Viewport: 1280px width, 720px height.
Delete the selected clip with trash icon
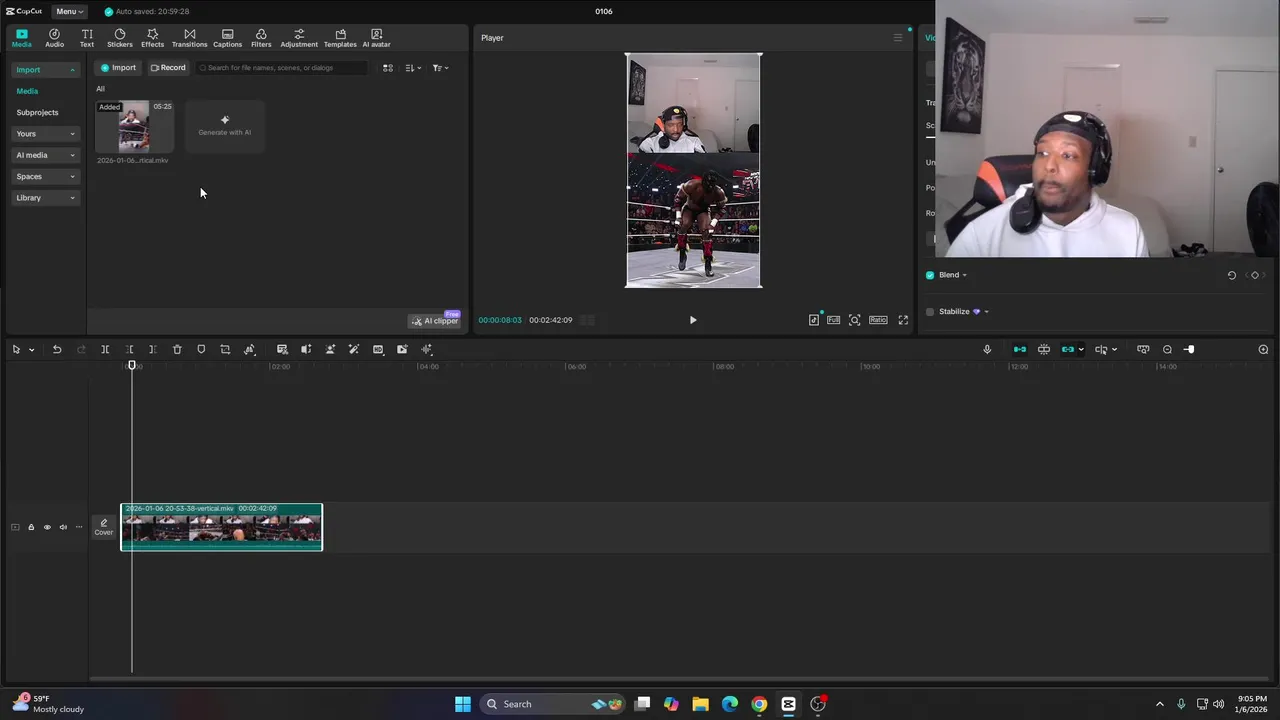[x=177, y=349]
